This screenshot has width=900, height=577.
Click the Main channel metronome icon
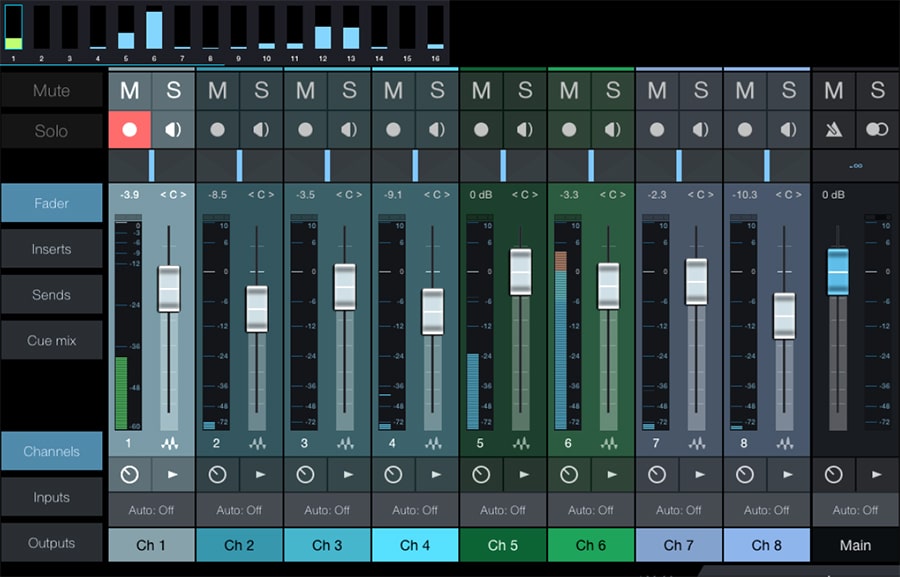pyautogui.click(x=833, y=130)
